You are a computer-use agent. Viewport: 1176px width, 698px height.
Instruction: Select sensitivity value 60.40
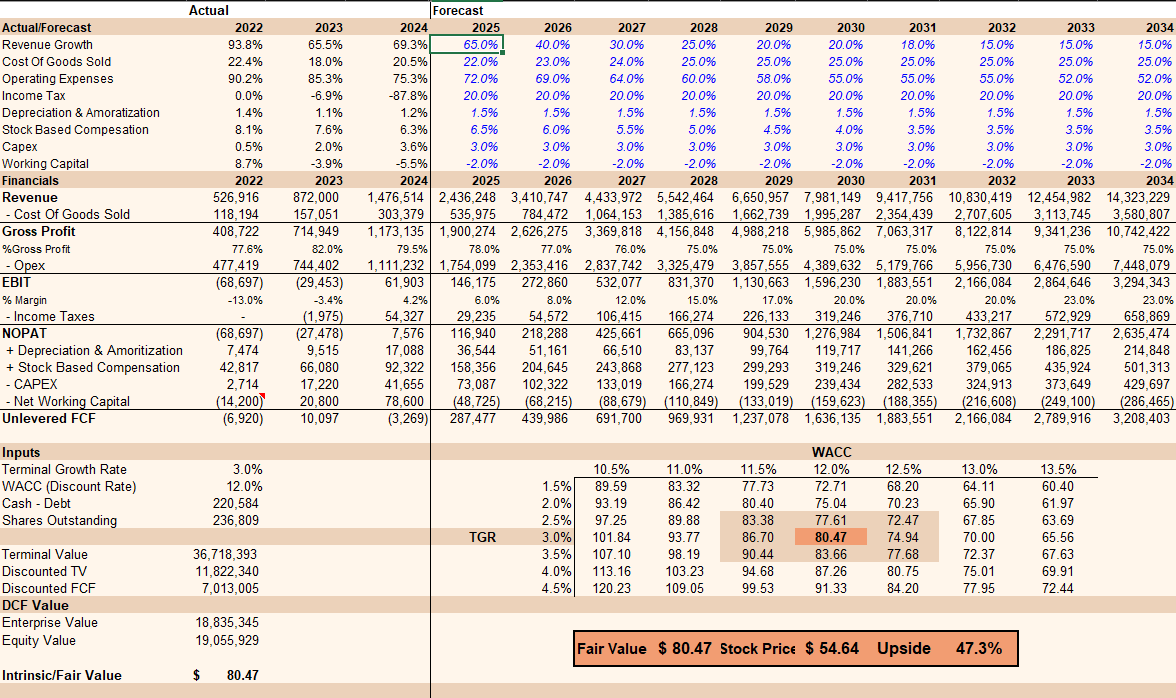coord(1058,487)
